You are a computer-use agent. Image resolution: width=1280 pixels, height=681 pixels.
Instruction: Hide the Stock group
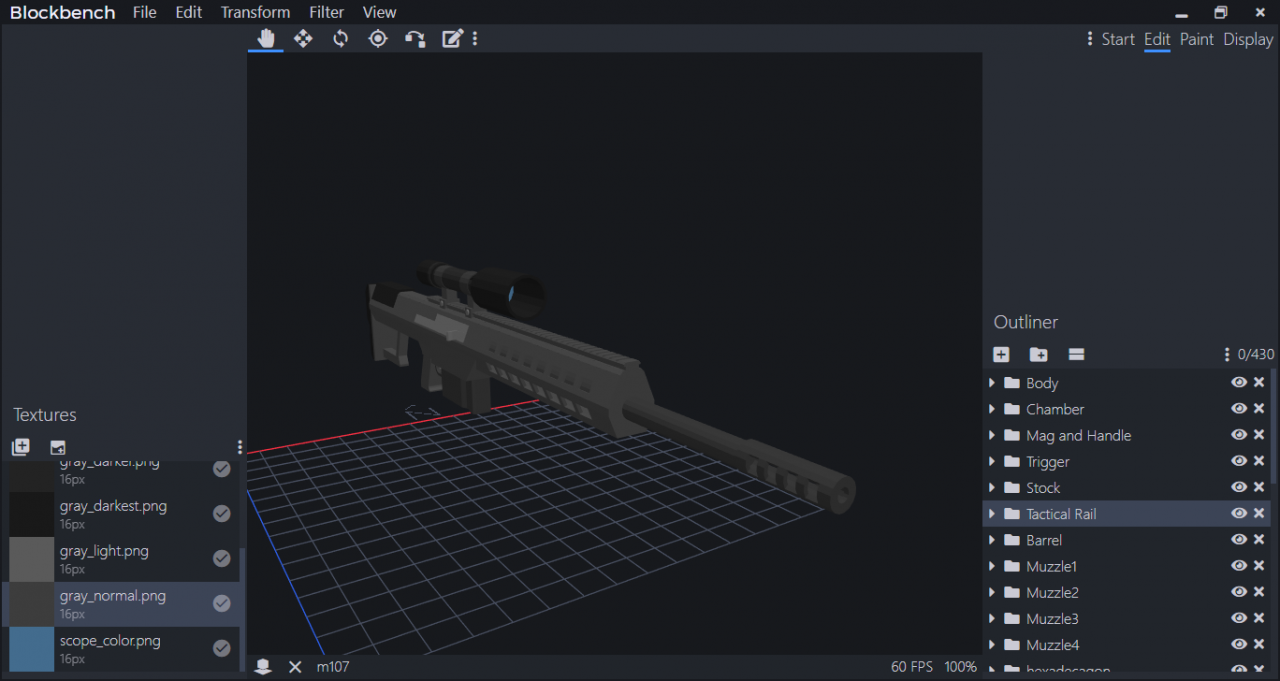pos(1239,487)
